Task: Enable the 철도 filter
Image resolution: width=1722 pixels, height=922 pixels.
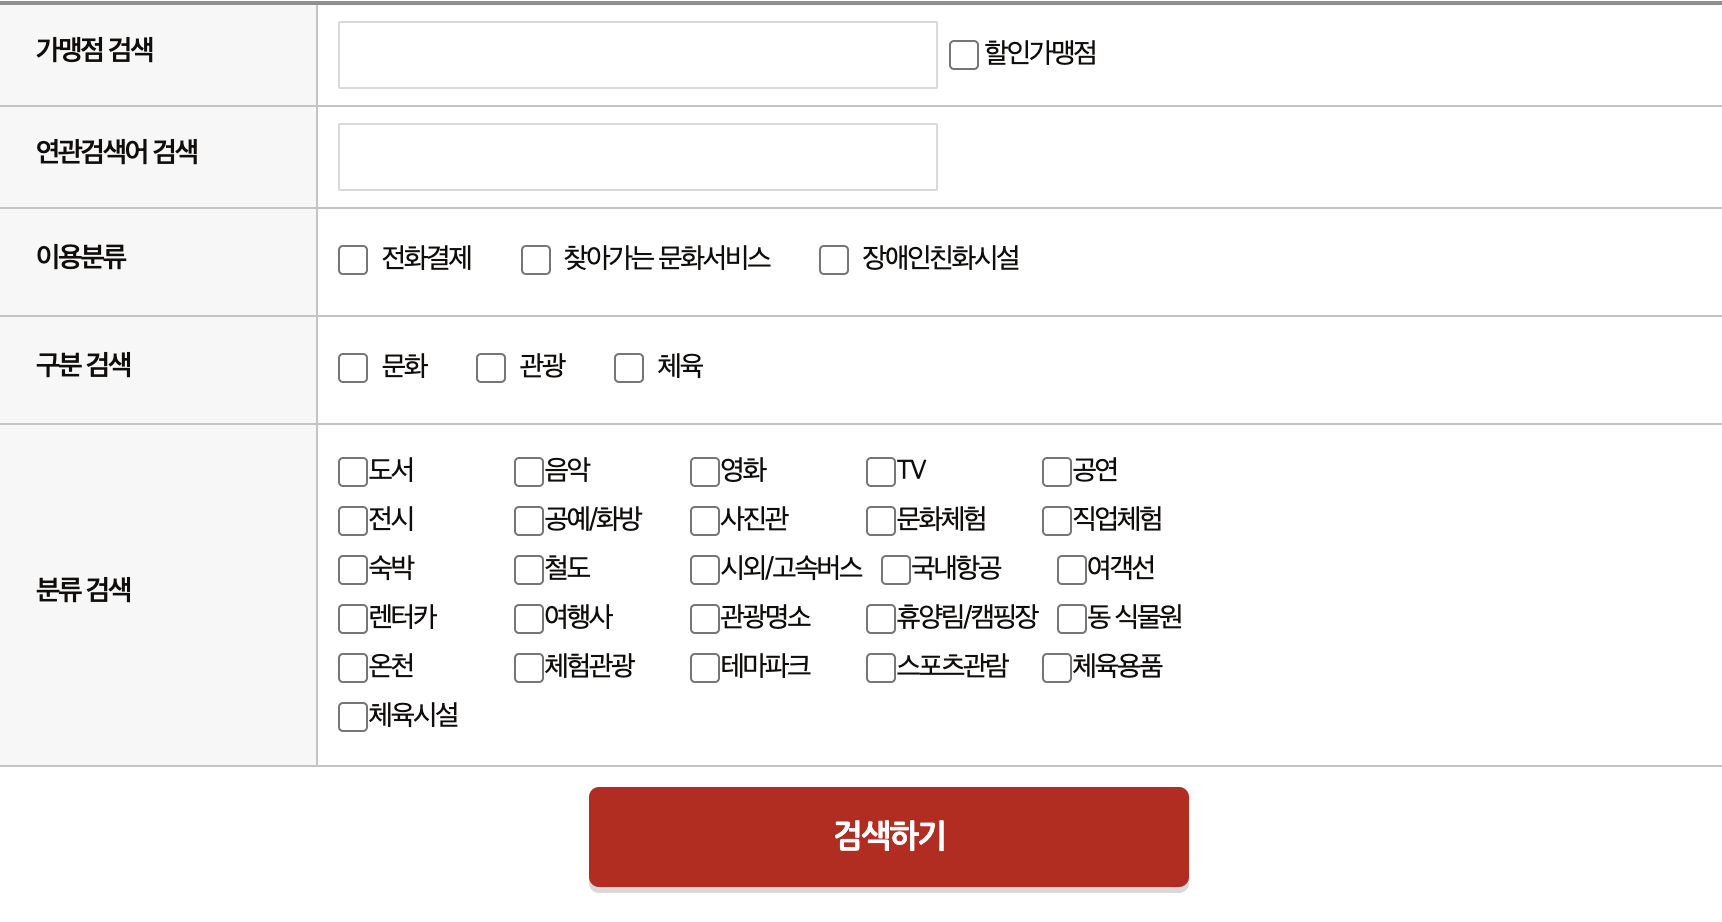Action: tap(527, 569)
